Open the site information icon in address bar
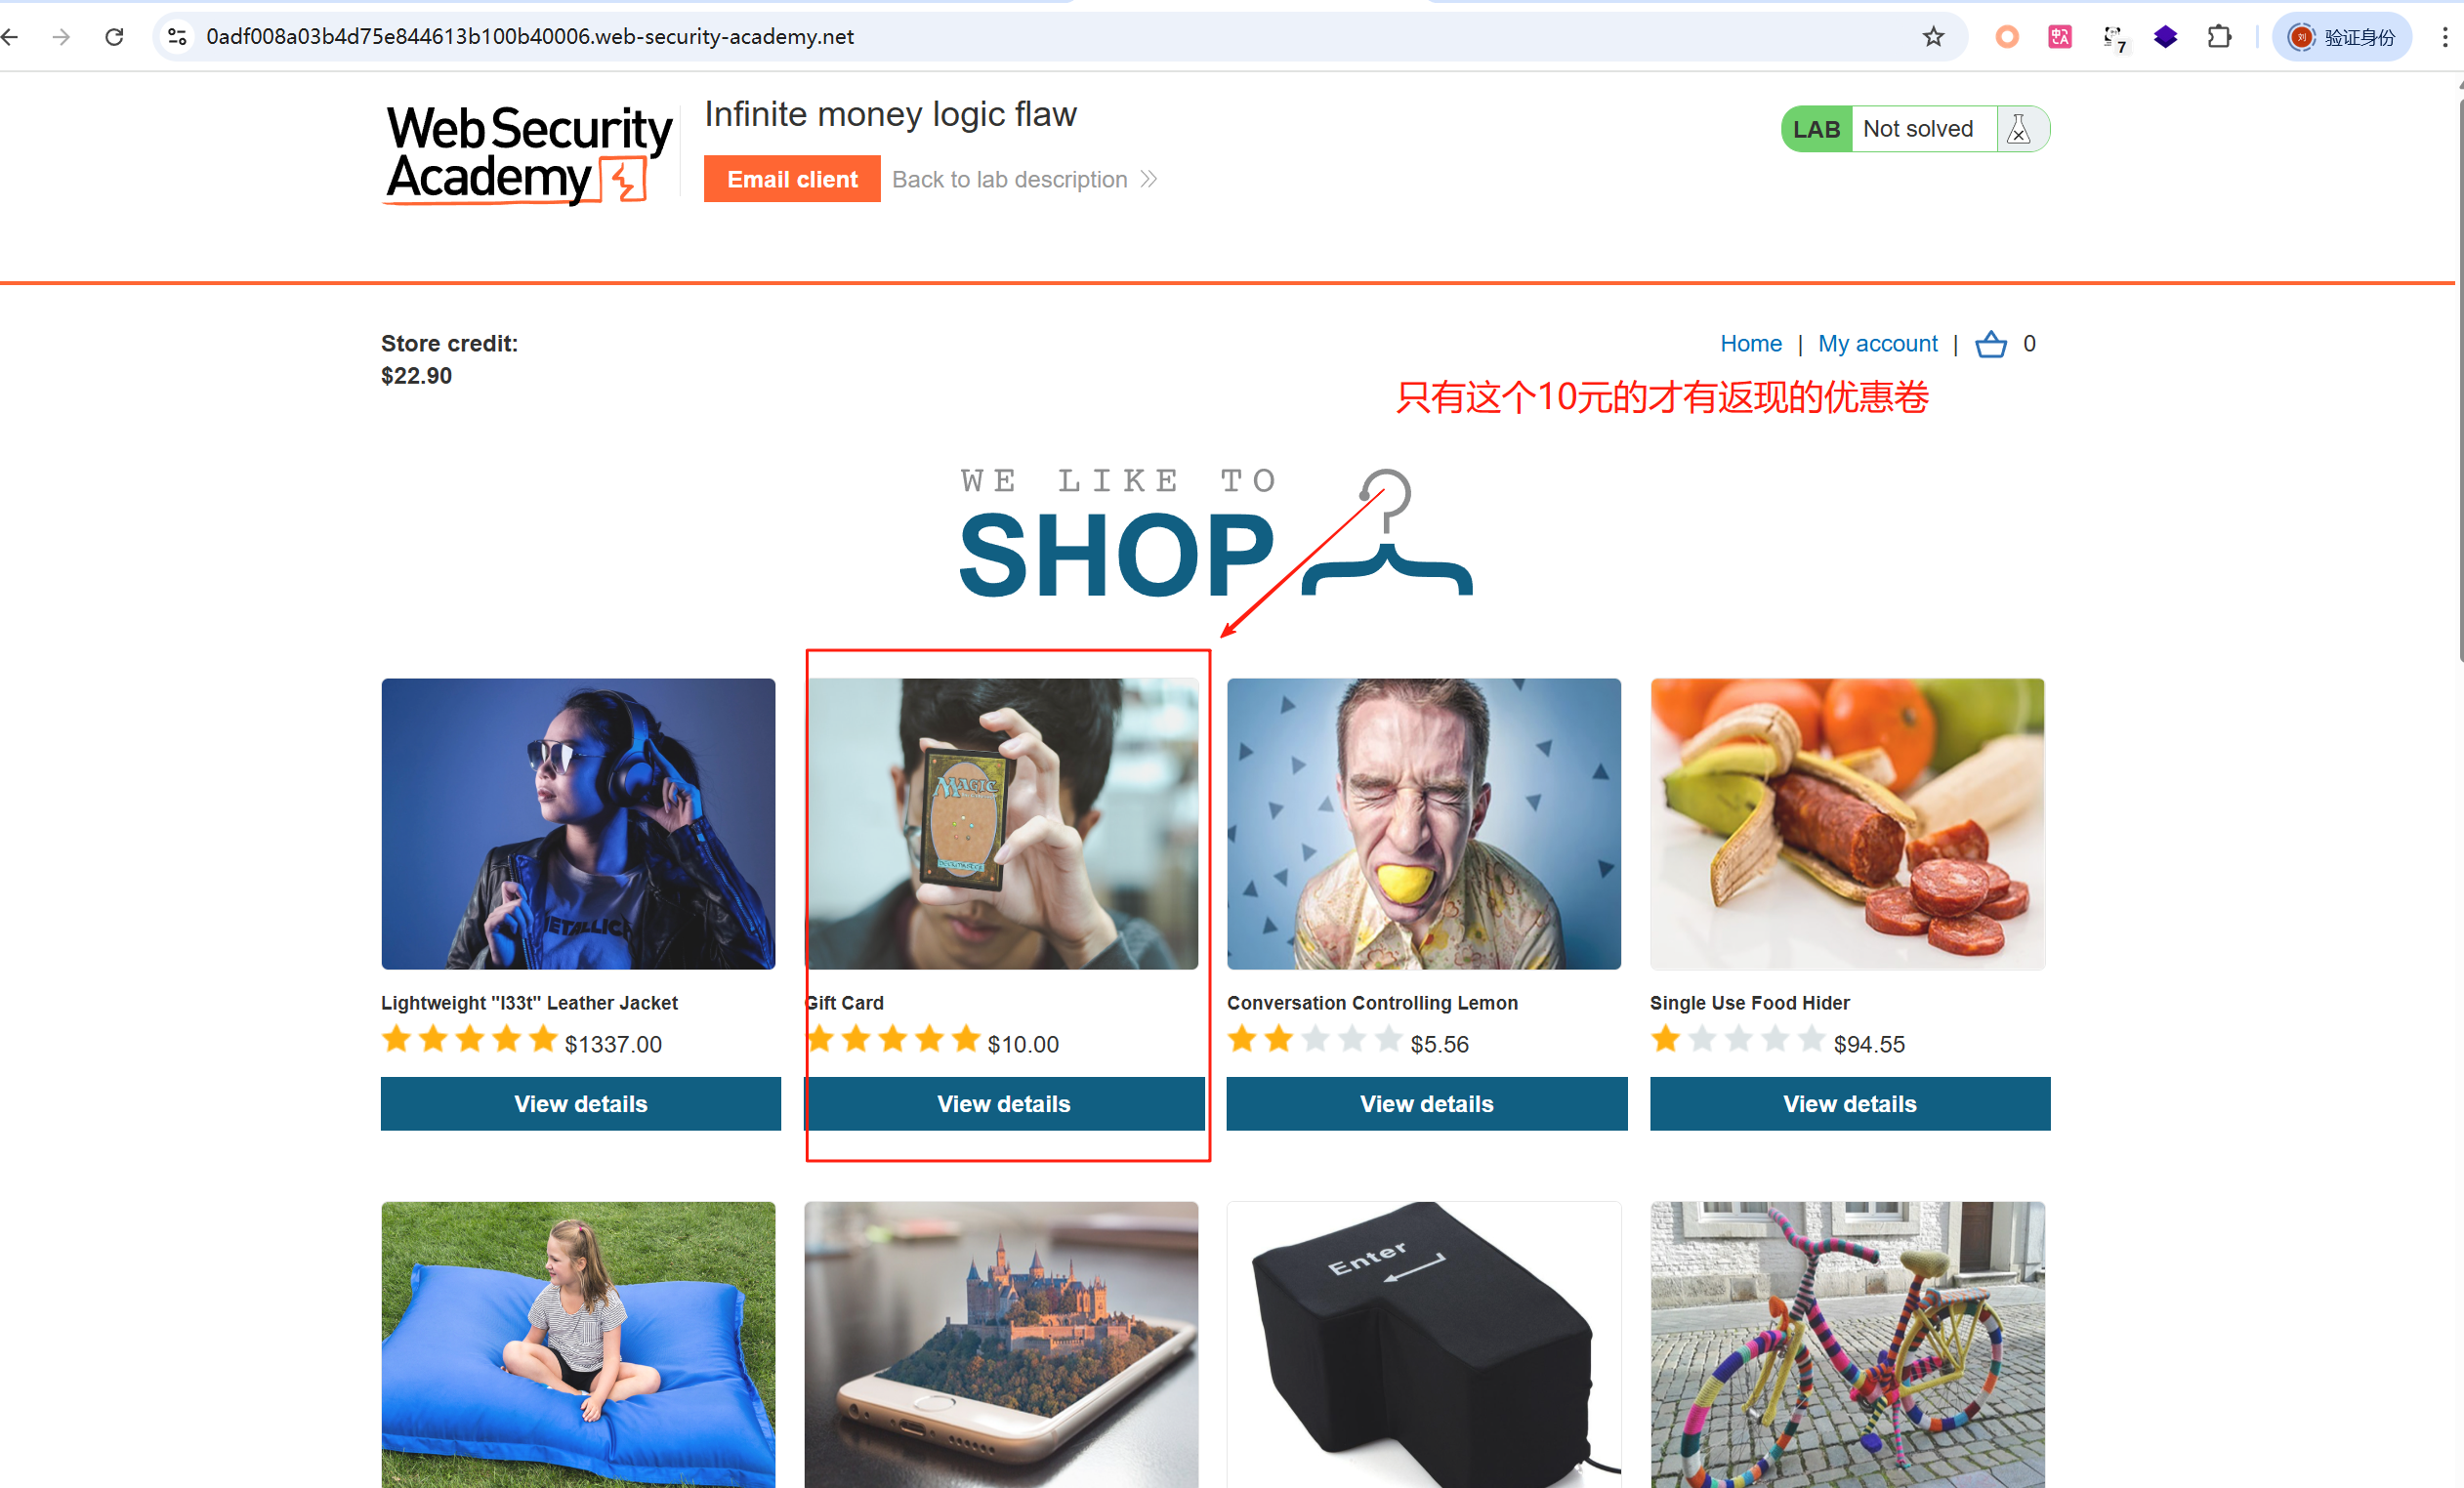 coord(177,37)
